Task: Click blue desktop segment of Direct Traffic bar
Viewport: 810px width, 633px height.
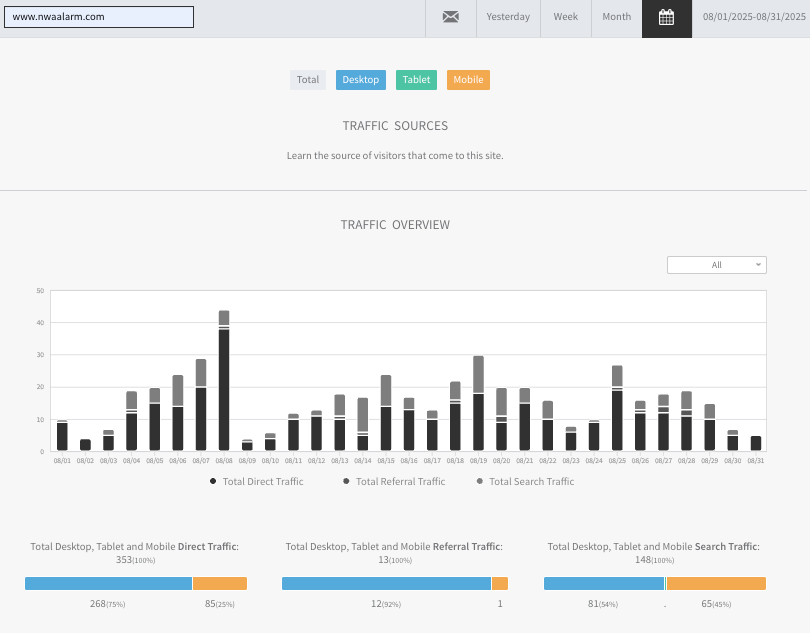Action: click(x=108, y=583)
